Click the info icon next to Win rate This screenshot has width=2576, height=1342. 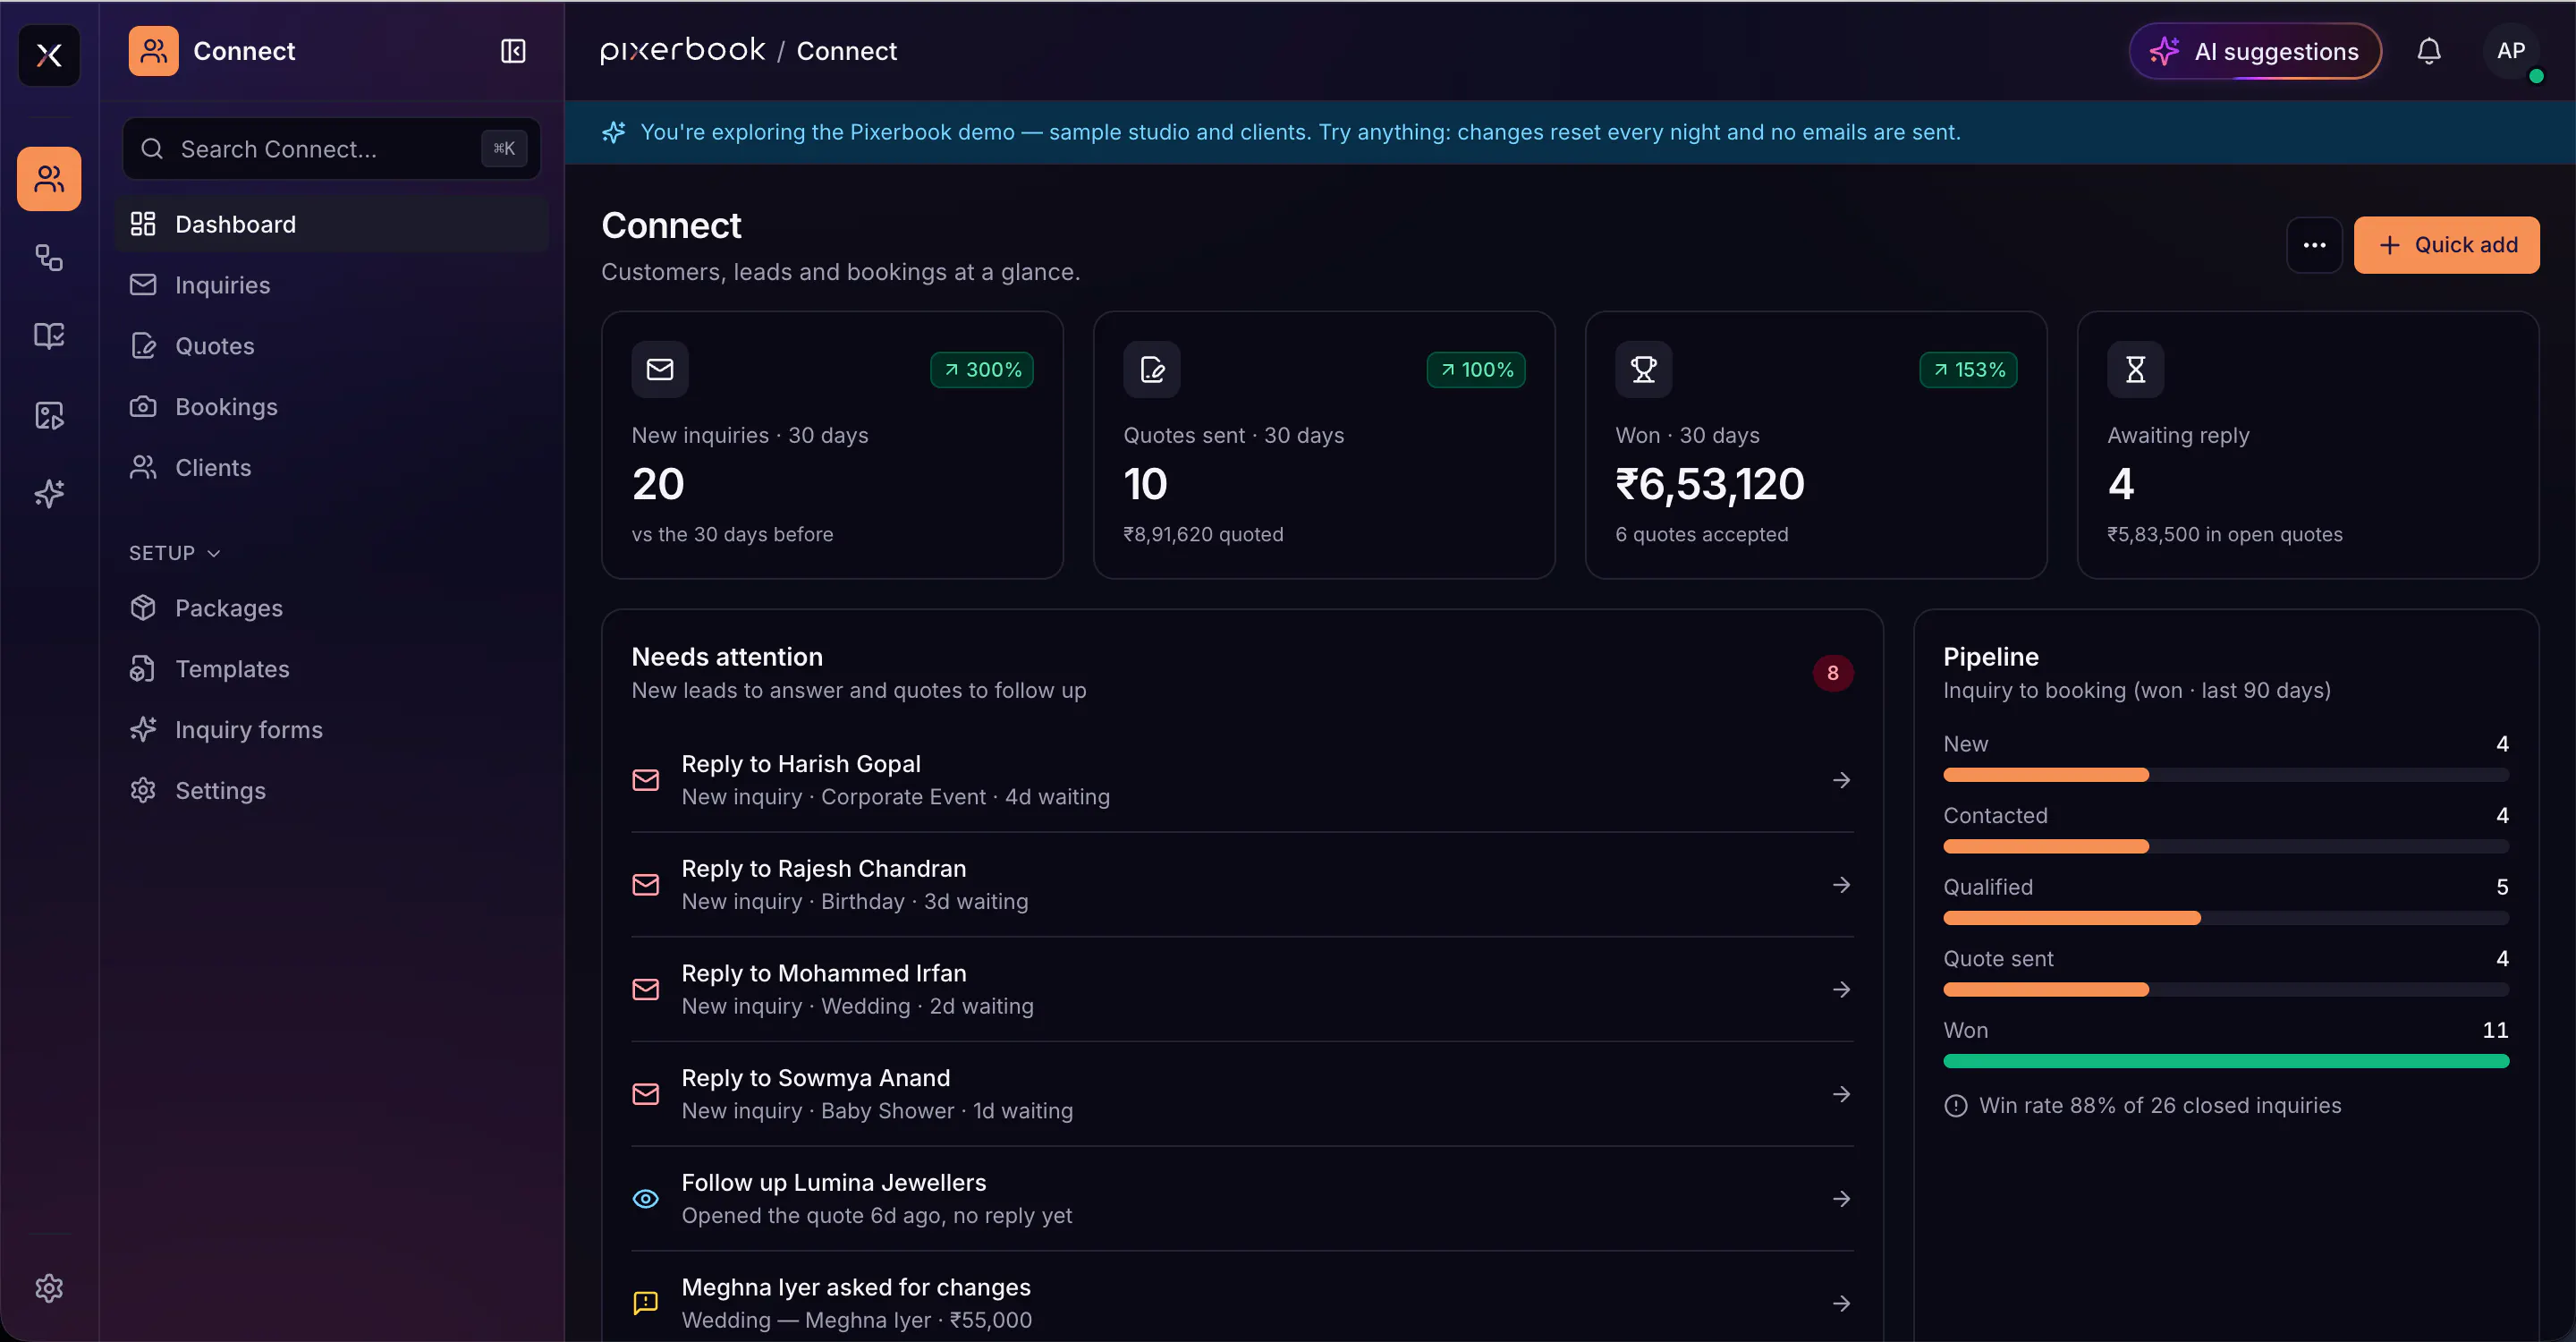1956,1106
